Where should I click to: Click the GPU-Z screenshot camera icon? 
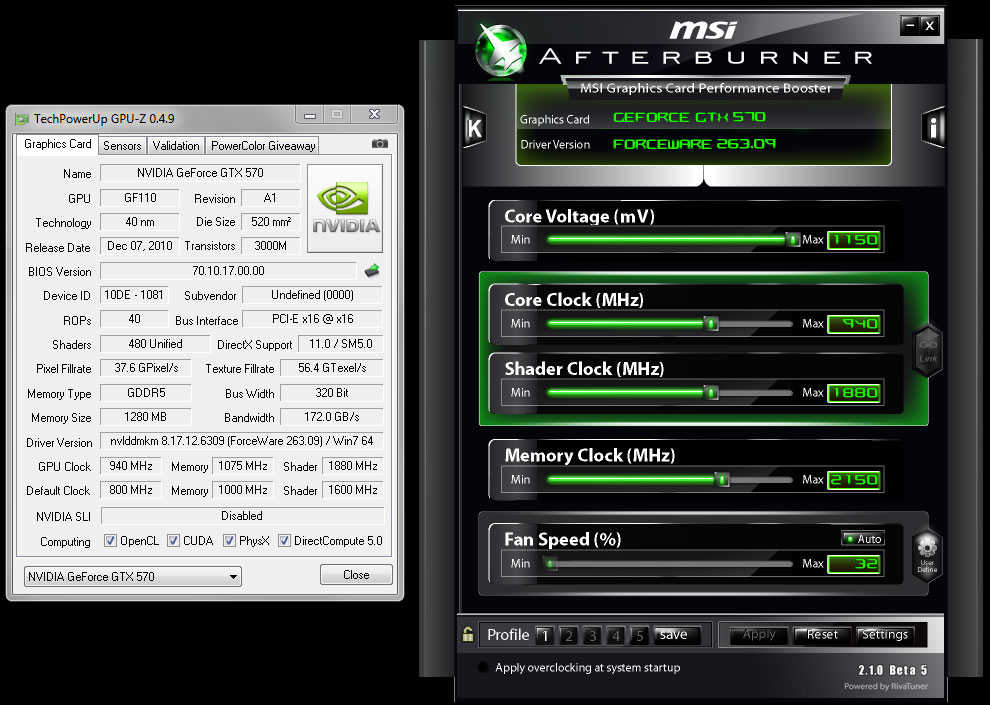[379, 144]
